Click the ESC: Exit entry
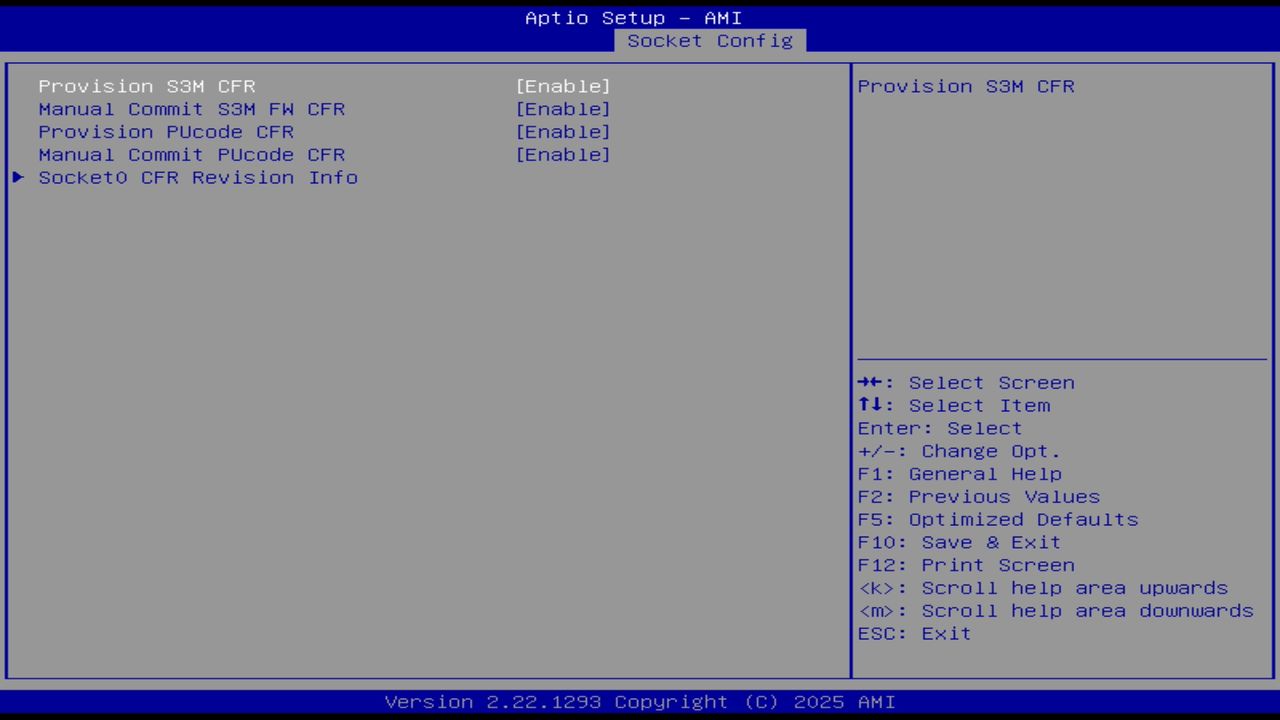 click(913, 633)
